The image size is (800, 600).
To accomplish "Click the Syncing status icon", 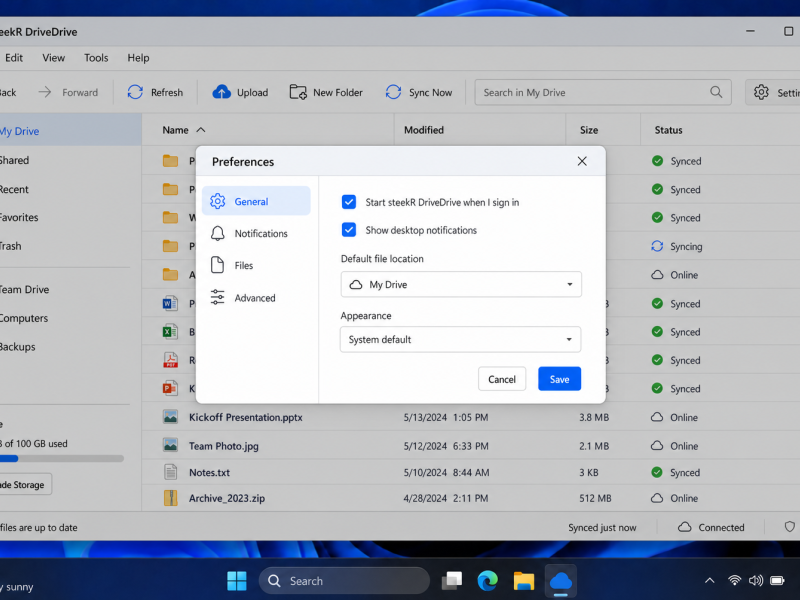I will click(x=657, y=246).
